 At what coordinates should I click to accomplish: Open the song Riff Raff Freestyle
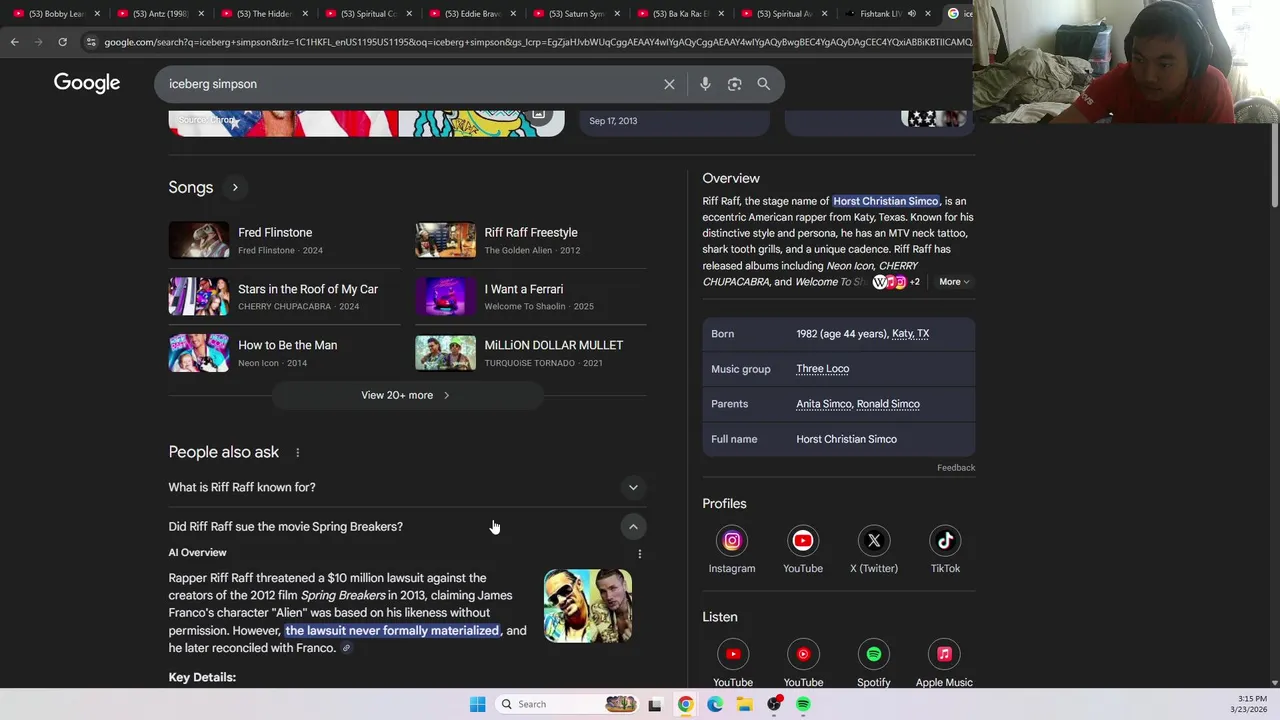[531, 233]
